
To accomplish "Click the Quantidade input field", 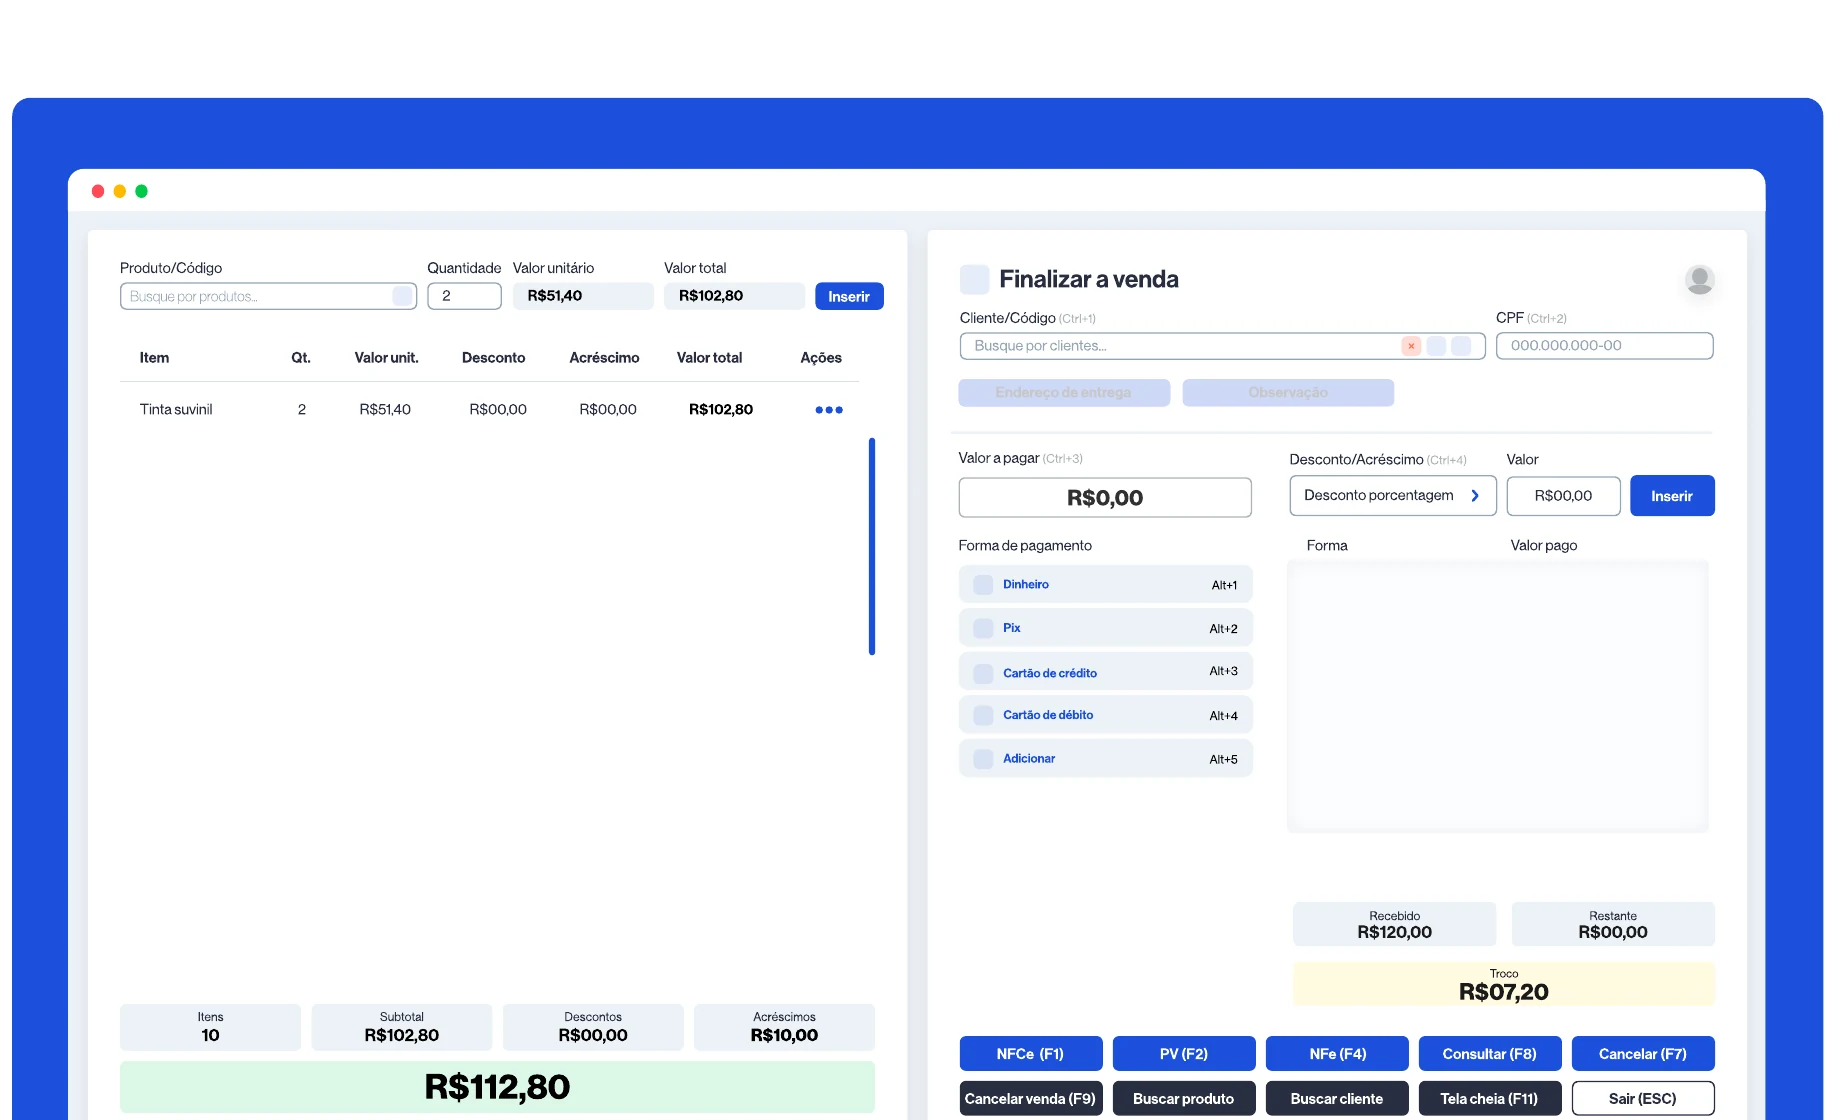I will (x=464, y=296).
